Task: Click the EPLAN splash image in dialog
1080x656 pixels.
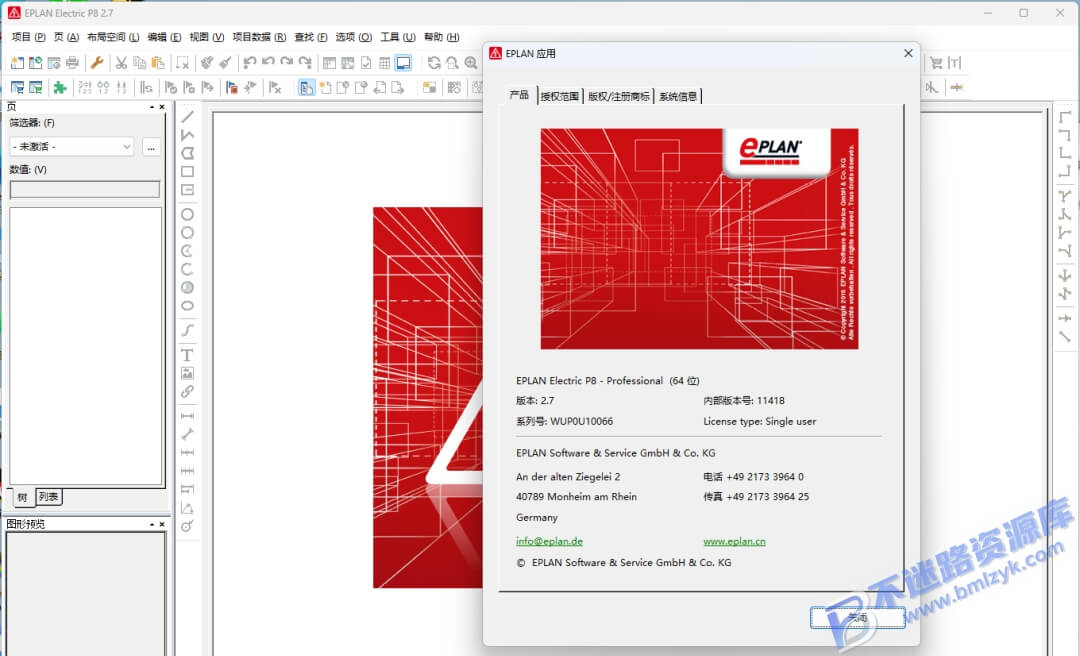Action: 699,238
